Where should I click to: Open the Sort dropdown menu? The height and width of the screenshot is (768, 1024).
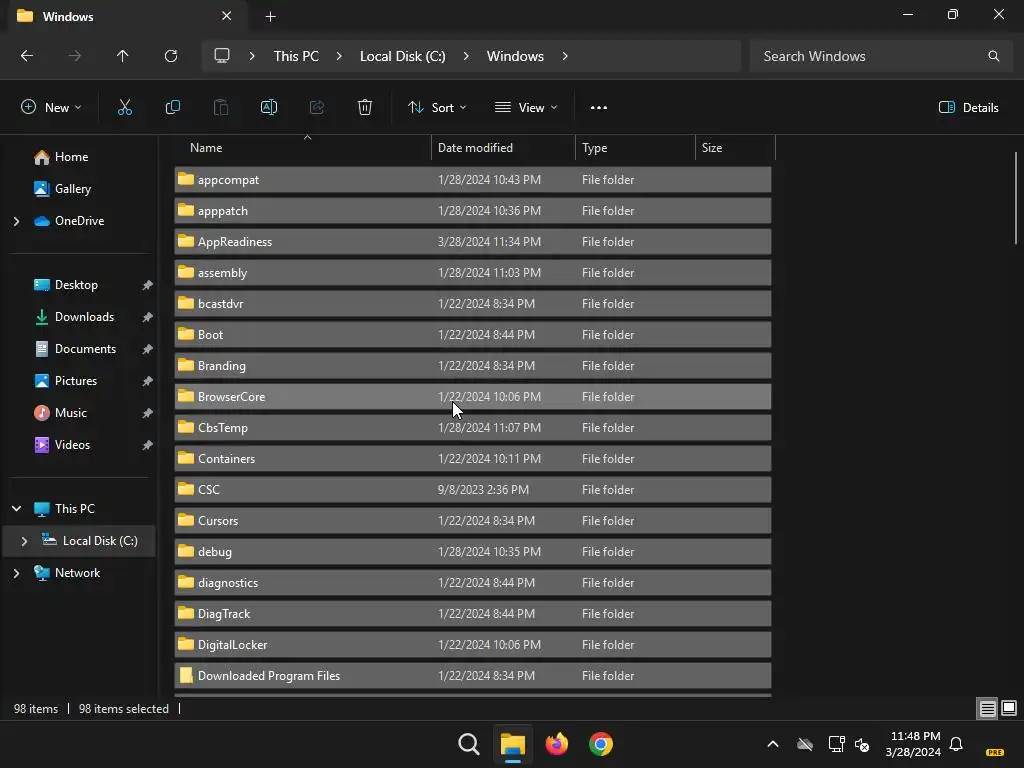tap(437, 108)
